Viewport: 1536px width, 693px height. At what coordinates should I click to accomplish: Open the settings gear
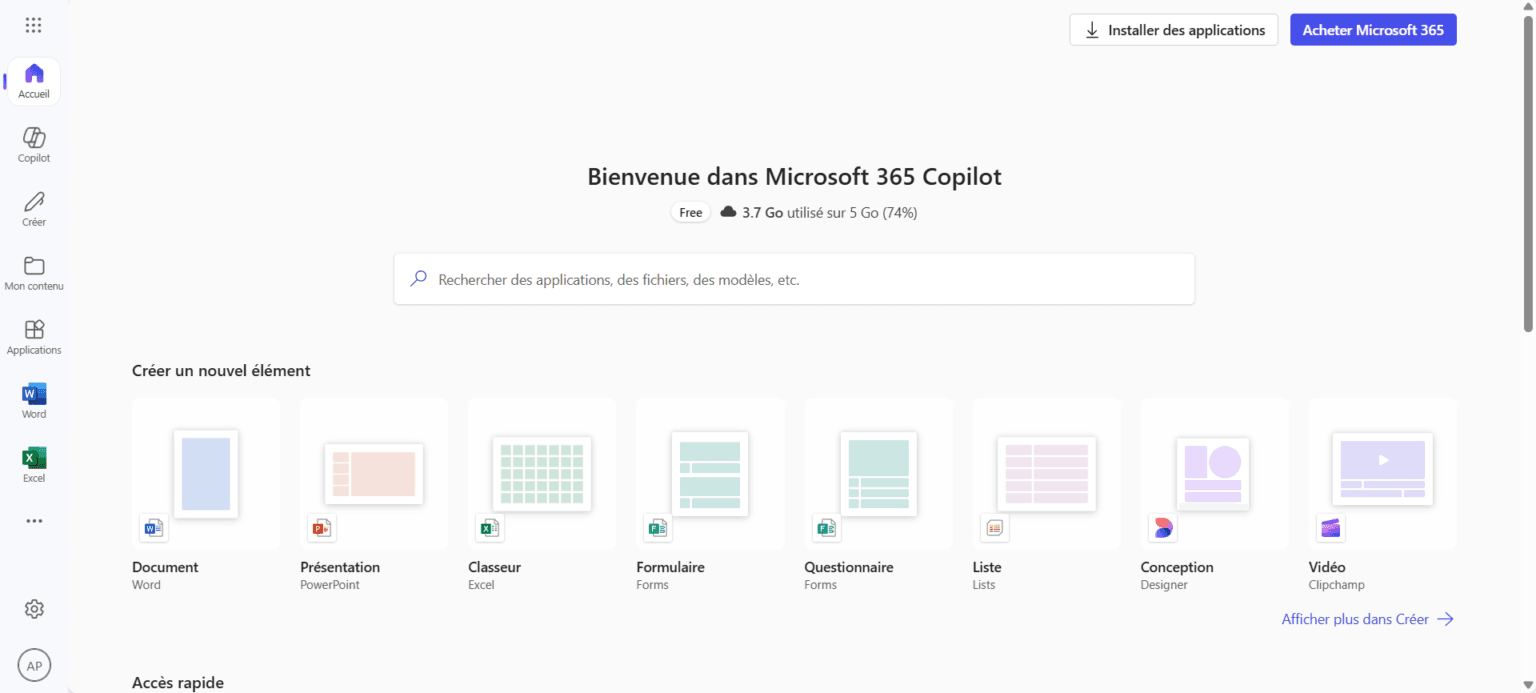[x=33, y=608]
